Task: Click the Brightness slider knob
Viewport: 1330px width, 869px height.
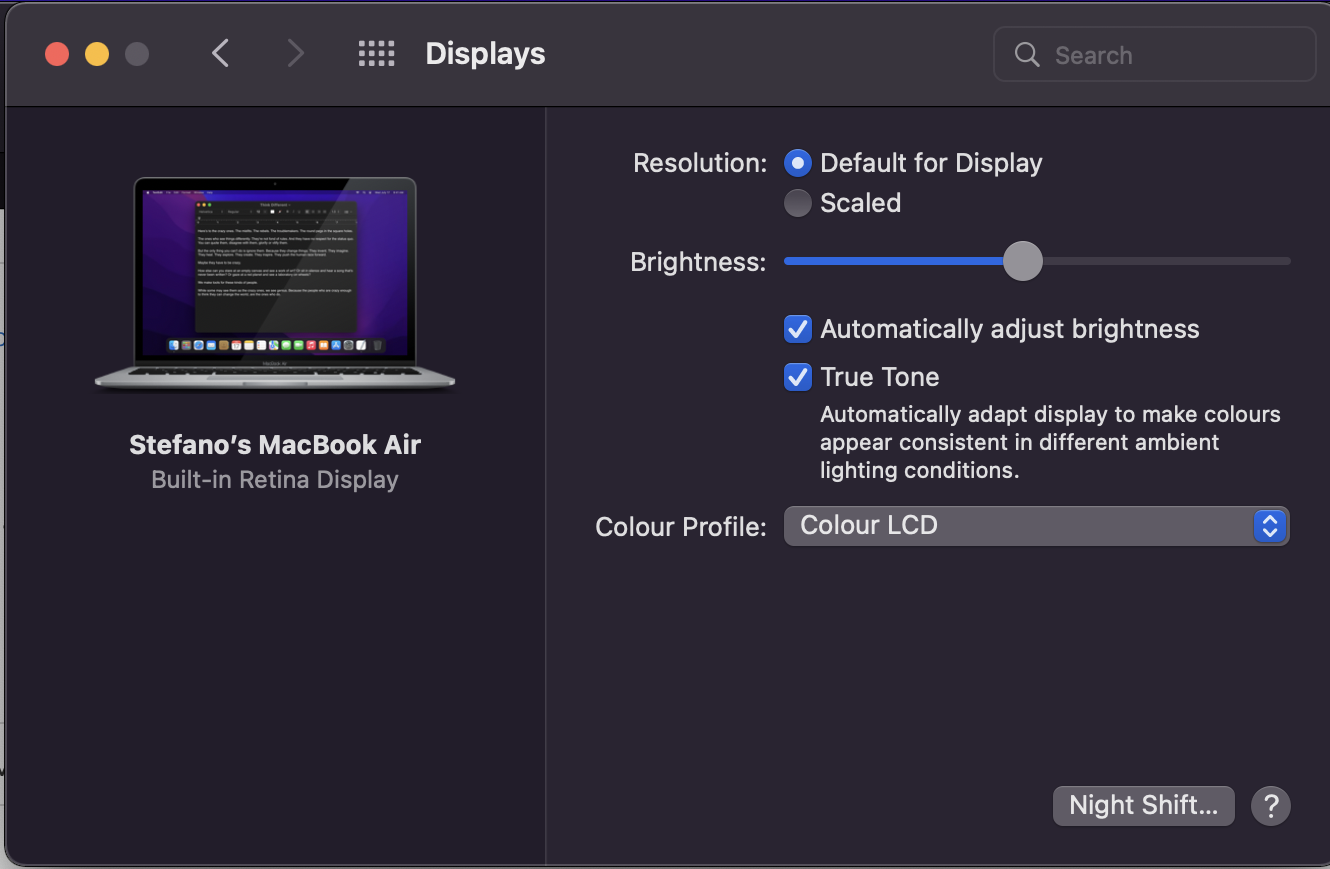Action: [1022, 262]
